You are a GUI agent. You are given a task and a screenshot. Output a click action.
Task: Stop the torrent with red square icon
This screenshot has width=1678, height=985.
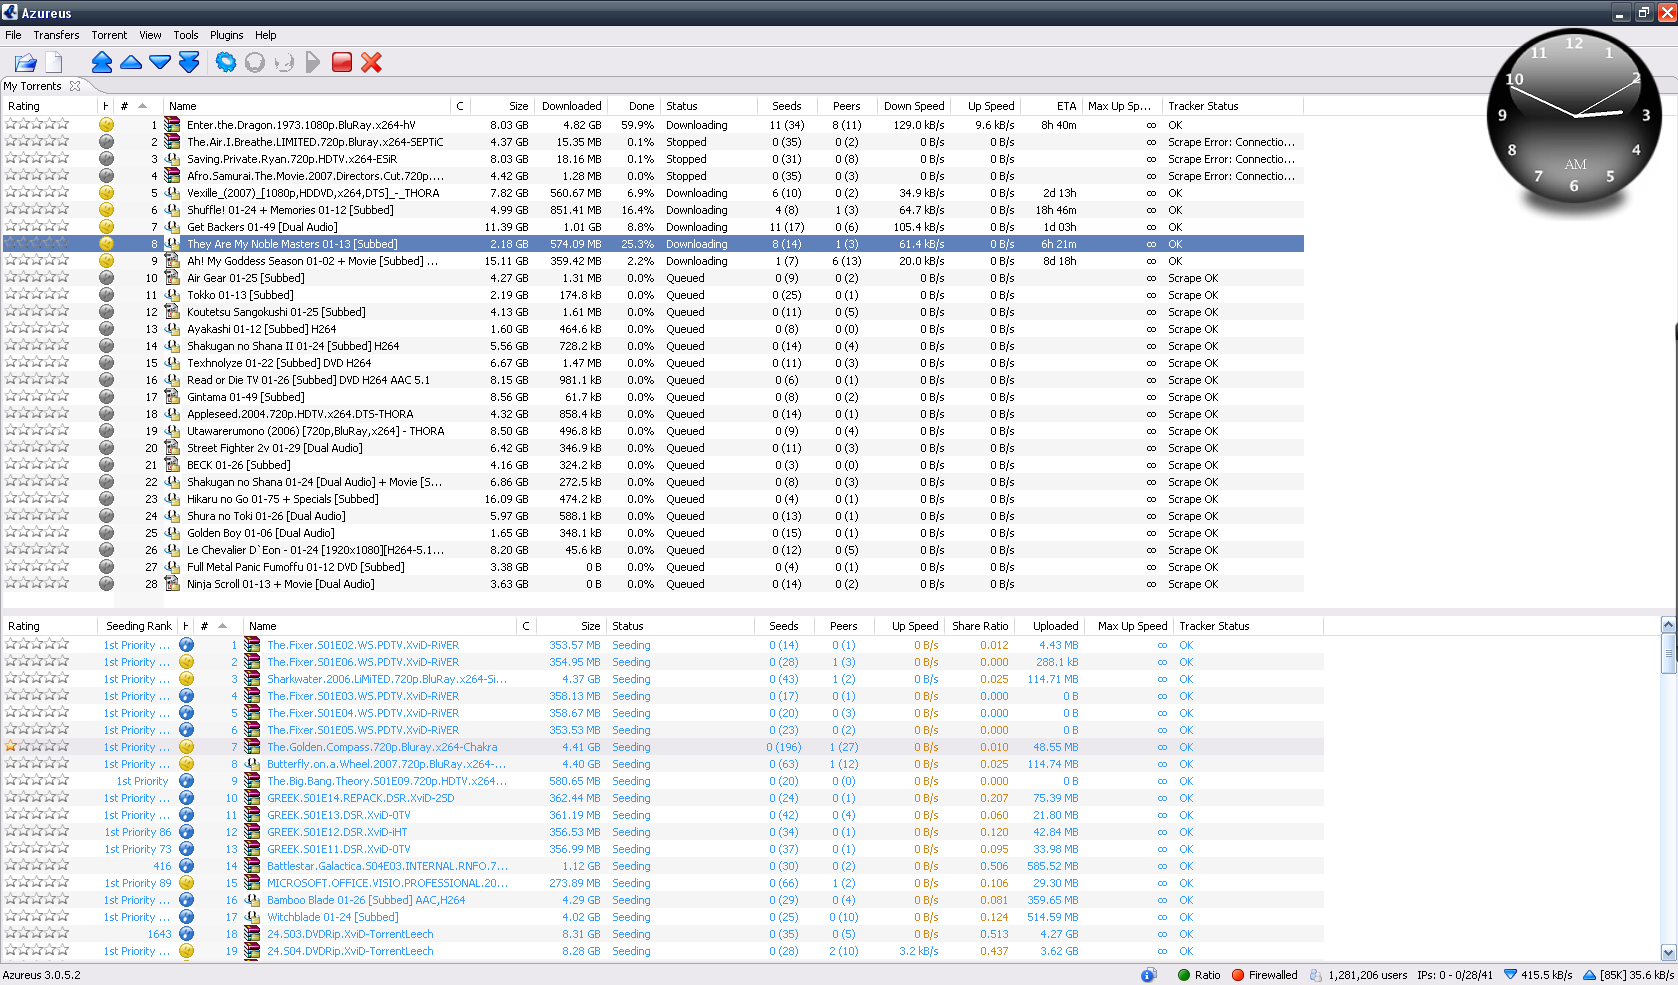[342, 63]
